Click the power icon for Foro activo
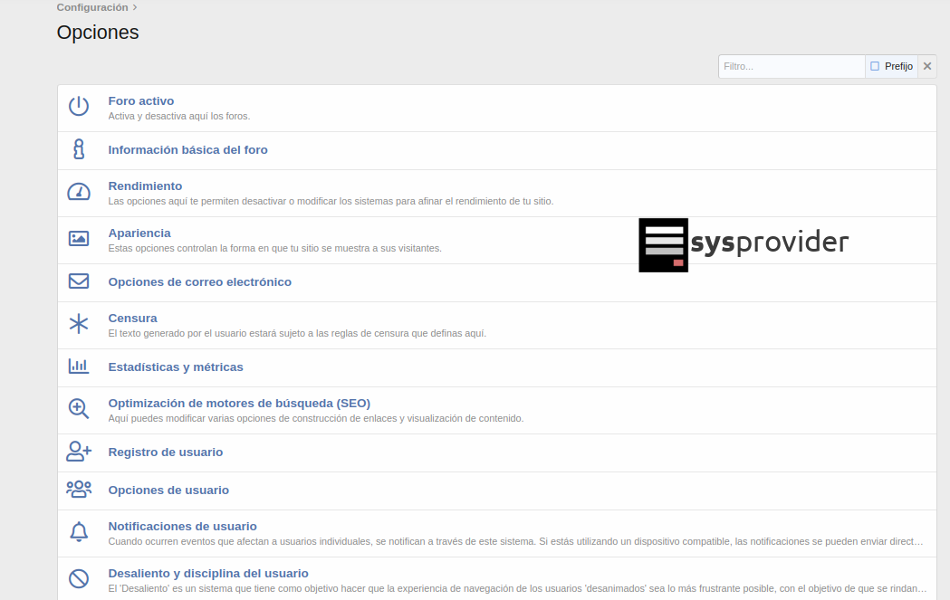 click(79, 107)
